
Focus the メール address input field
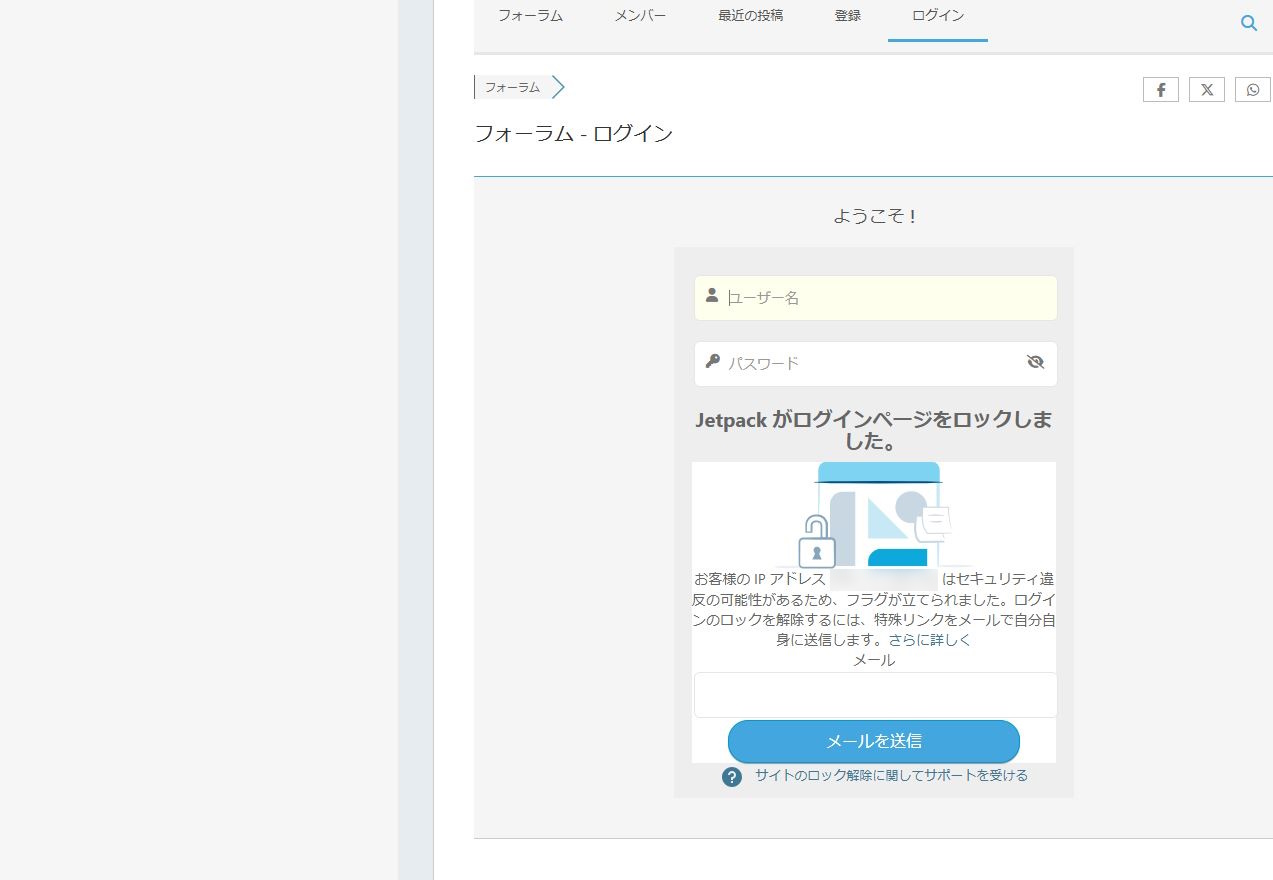click(x=876, y=695)
